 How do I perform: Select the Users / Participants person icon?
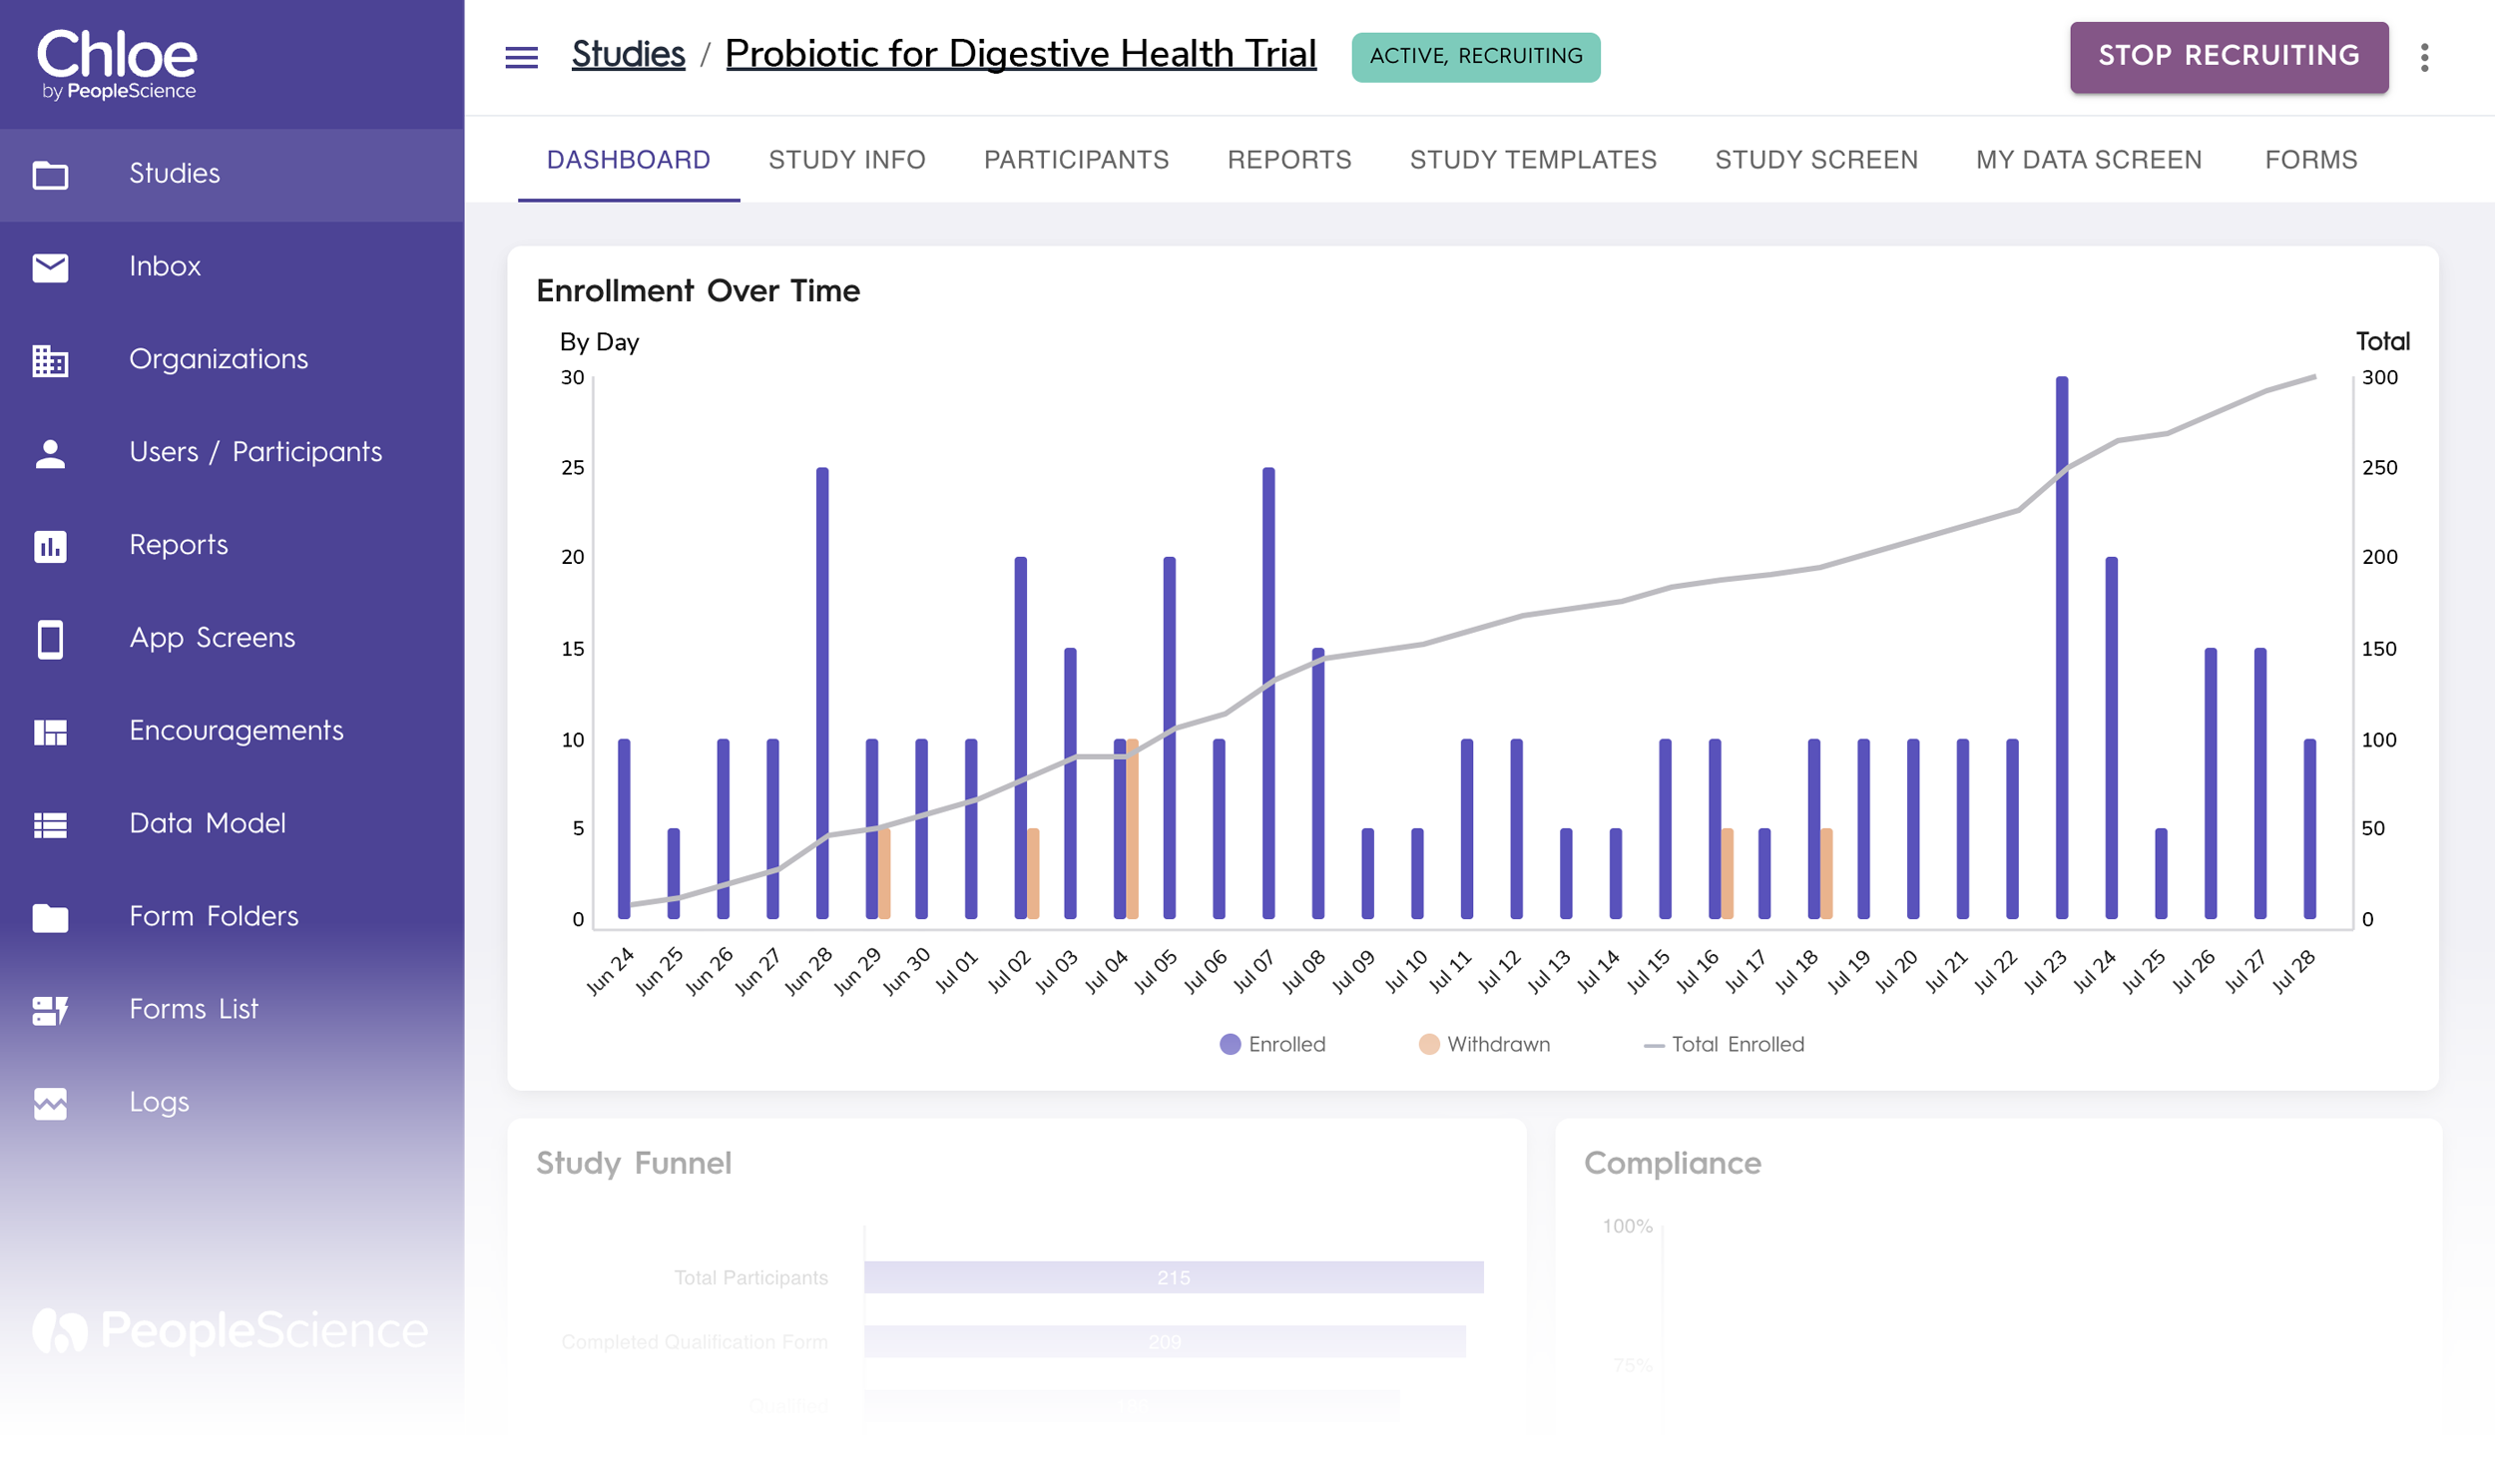click(x=50, y=453)
